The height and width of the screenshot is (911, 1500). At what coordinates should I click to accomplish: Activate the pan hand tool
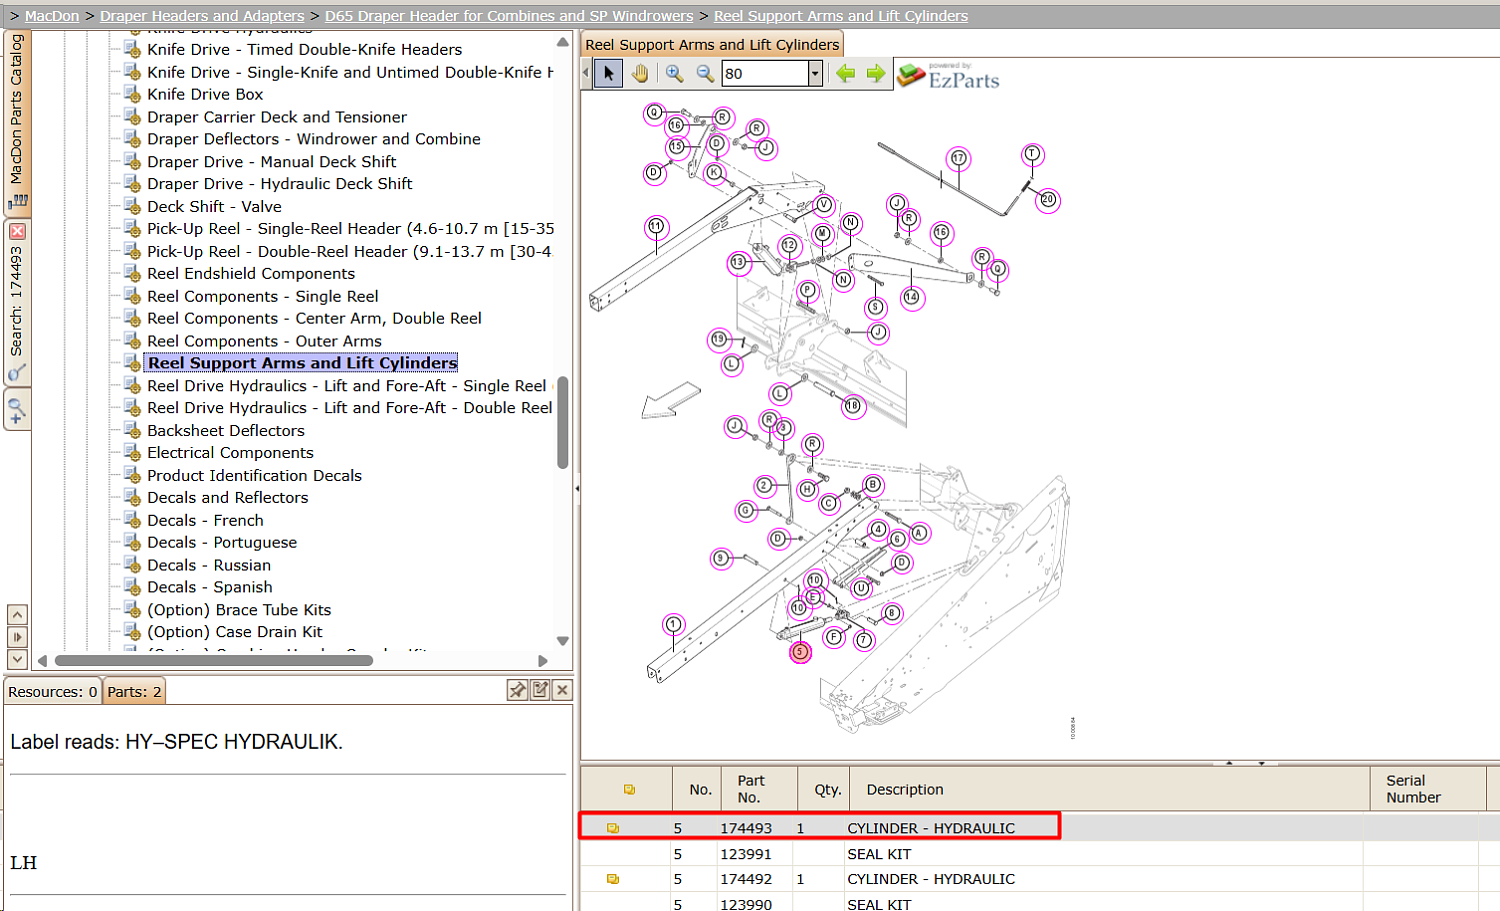point(640,73)
